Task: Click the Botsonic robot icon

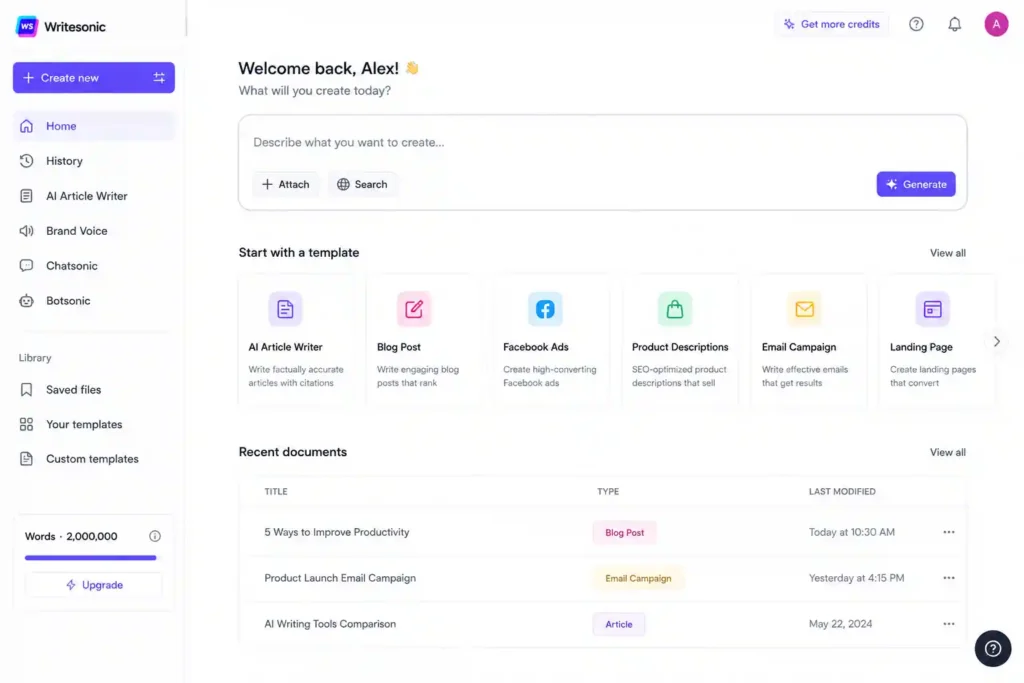Action: click(x=26, y=301)
